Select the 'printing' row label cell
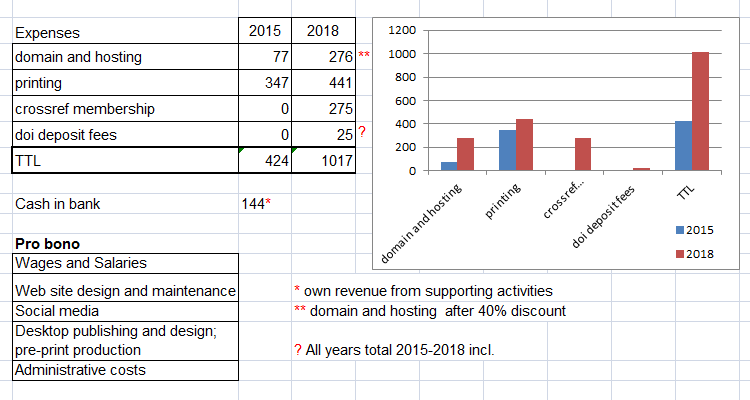The image size is (750, 400). [x=125, y=83]
